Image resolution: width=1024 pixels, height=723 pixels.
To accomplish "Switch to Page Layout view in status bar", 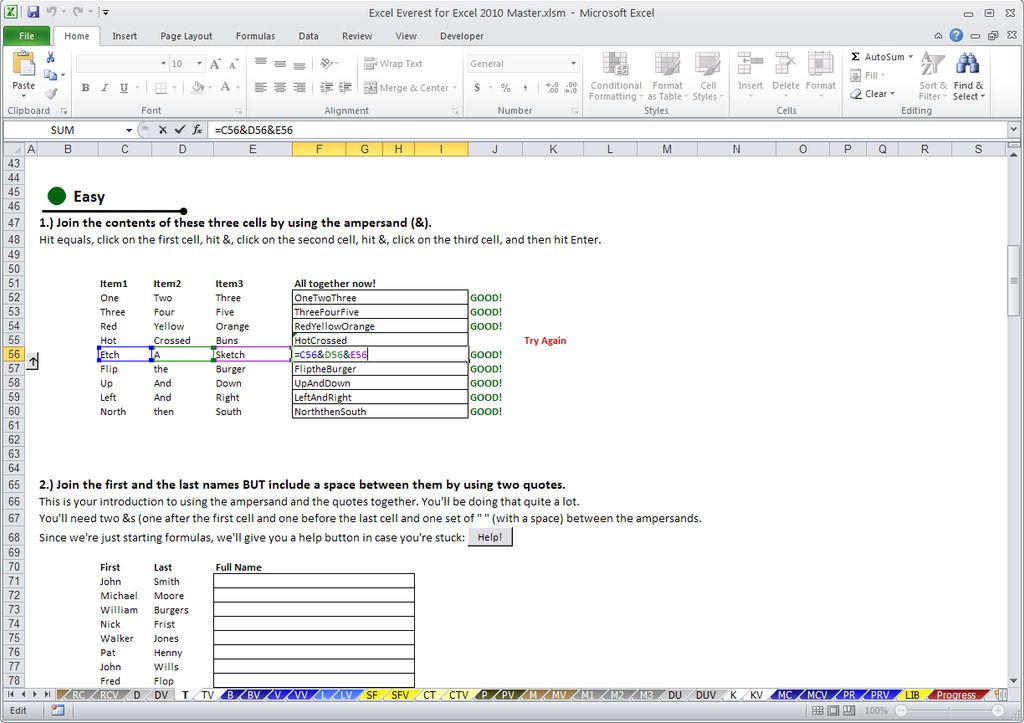I will pyautogui.click(x=833, y=711).
